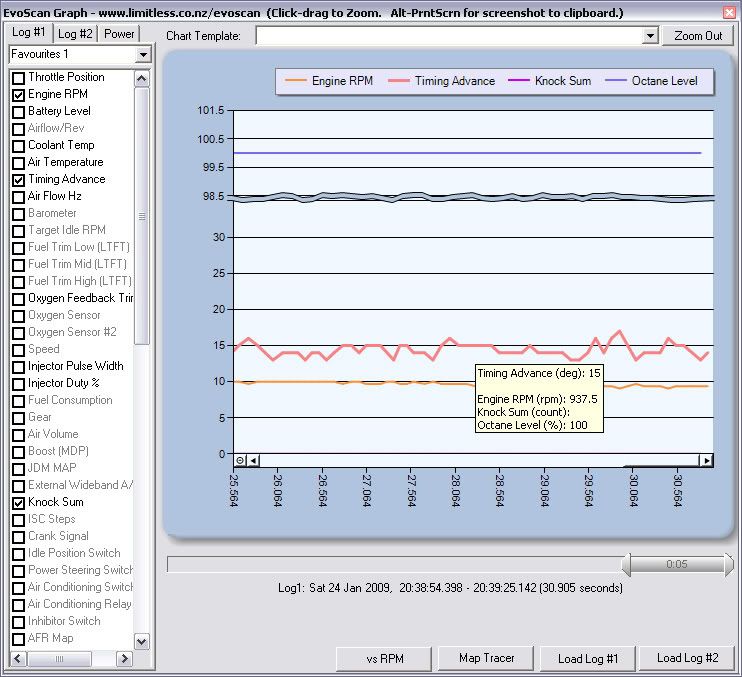
Task: Click the Log1 date and time text
Action: tap(450, 588)
